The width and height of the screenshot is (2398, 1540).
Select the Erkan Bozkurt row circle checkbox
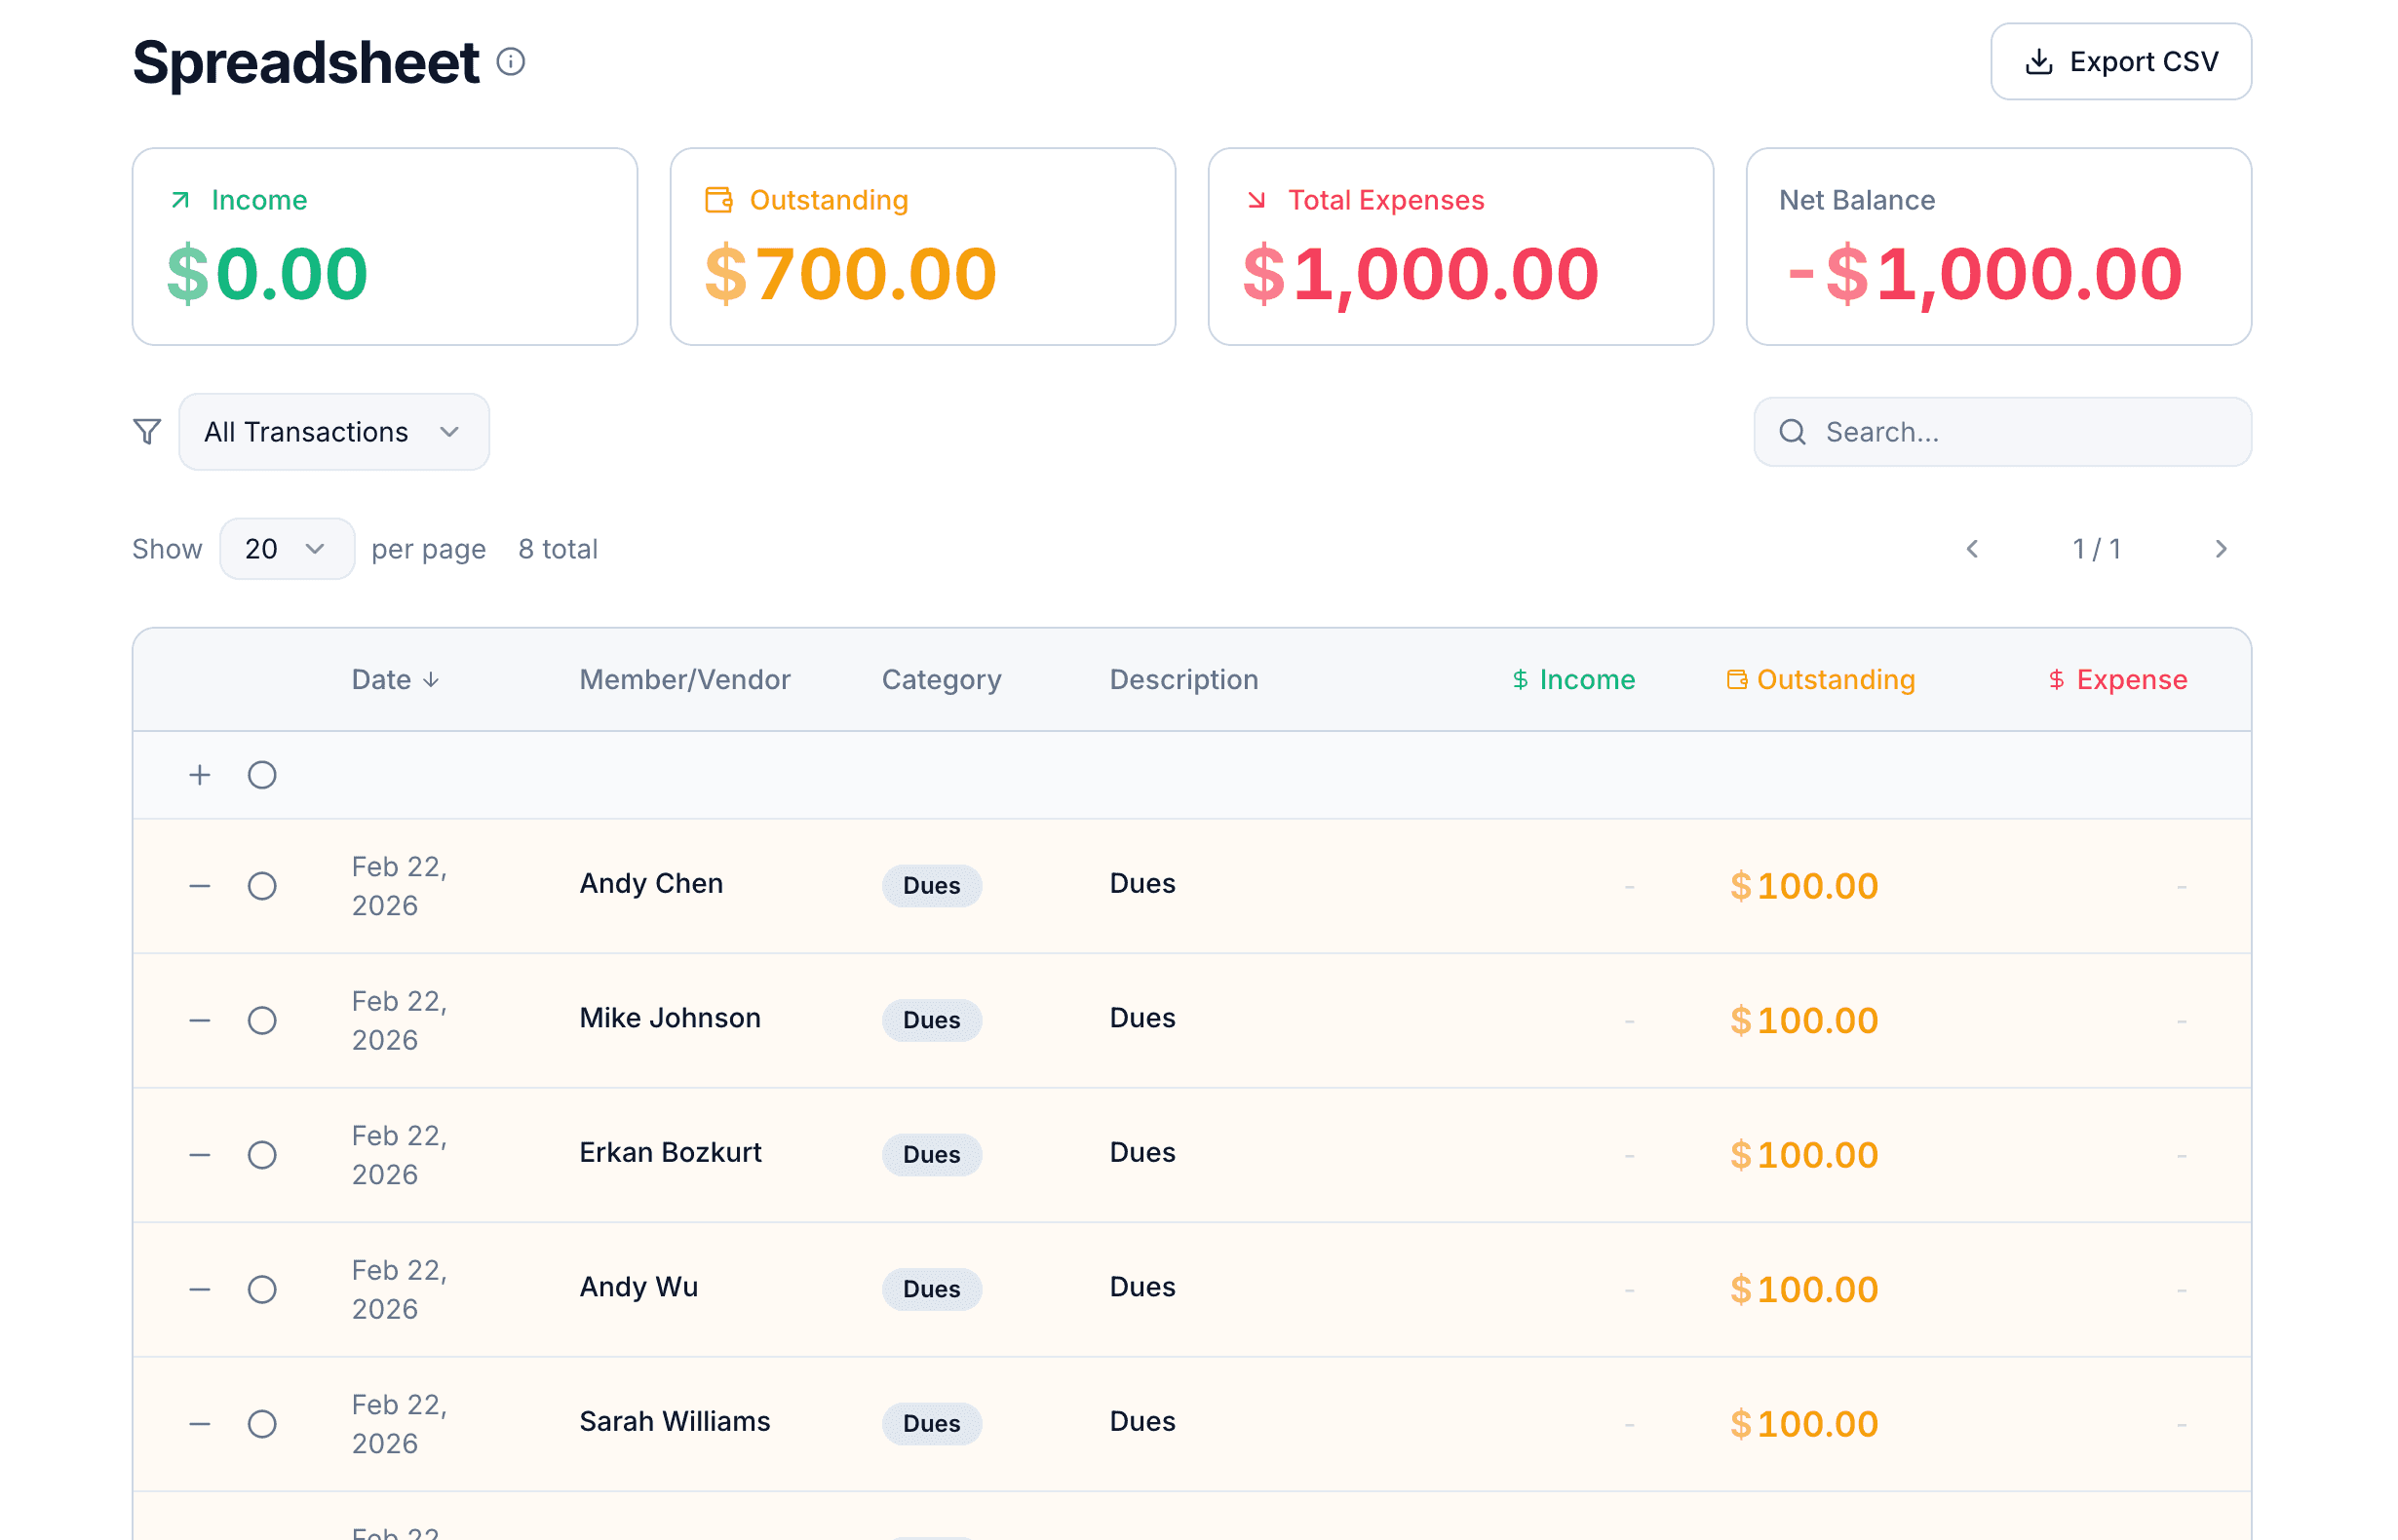click(262, 1155)
